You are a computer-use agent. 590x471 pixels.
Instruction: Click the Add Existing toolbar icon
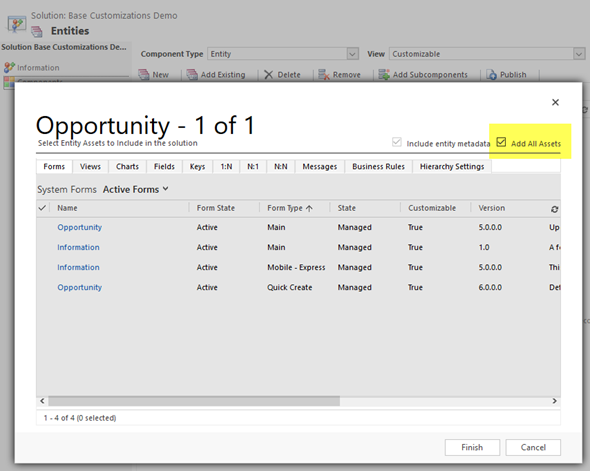point(192,74)
